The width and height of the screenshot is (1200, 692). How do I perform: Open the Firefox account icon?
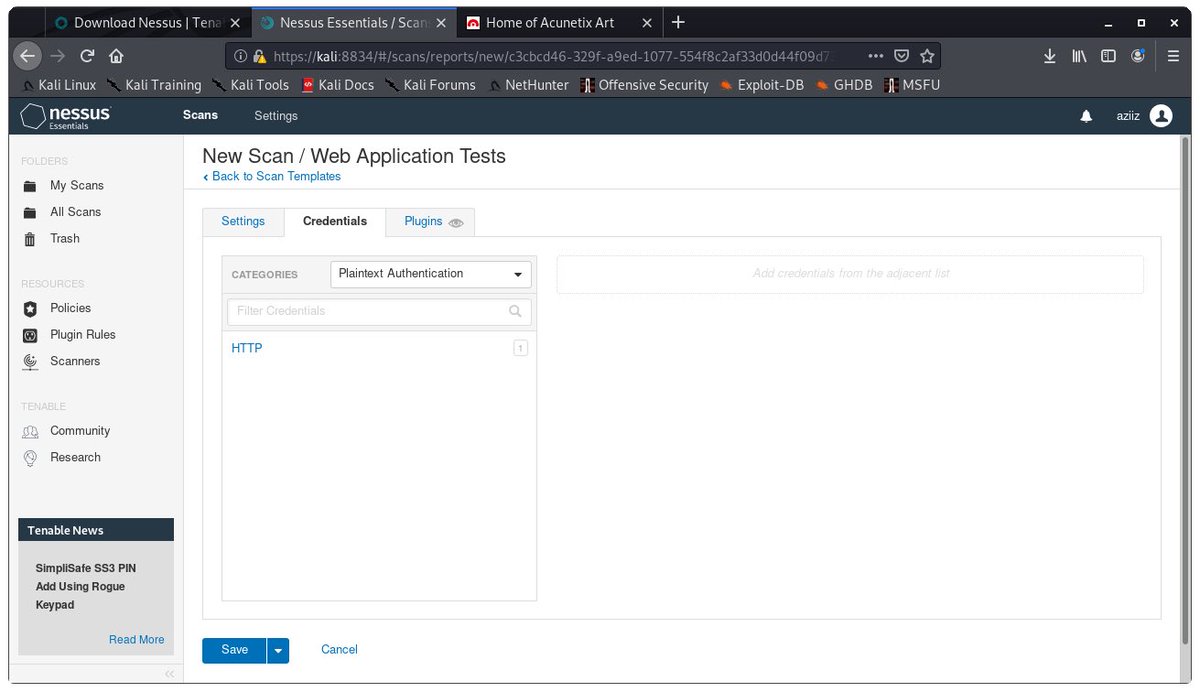point(1138,56)
